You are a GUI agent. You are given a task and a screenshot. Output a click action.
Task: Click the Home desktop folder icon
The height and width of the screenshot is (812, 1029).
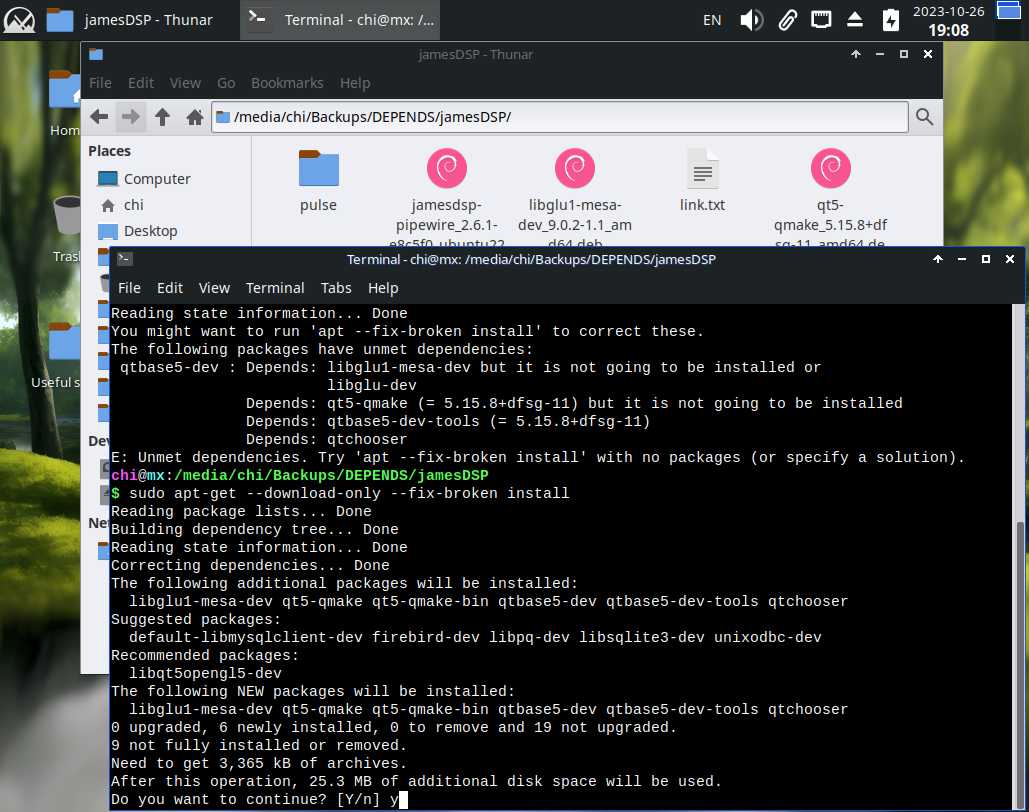tap(64, 90)
